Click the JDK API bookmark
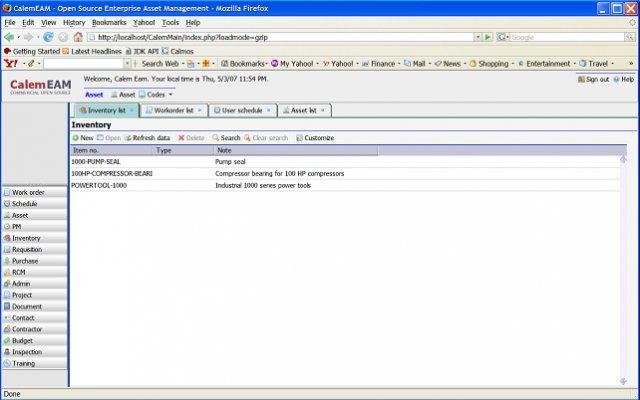Screen dimensions: 640x400 (x=142, y=51)
